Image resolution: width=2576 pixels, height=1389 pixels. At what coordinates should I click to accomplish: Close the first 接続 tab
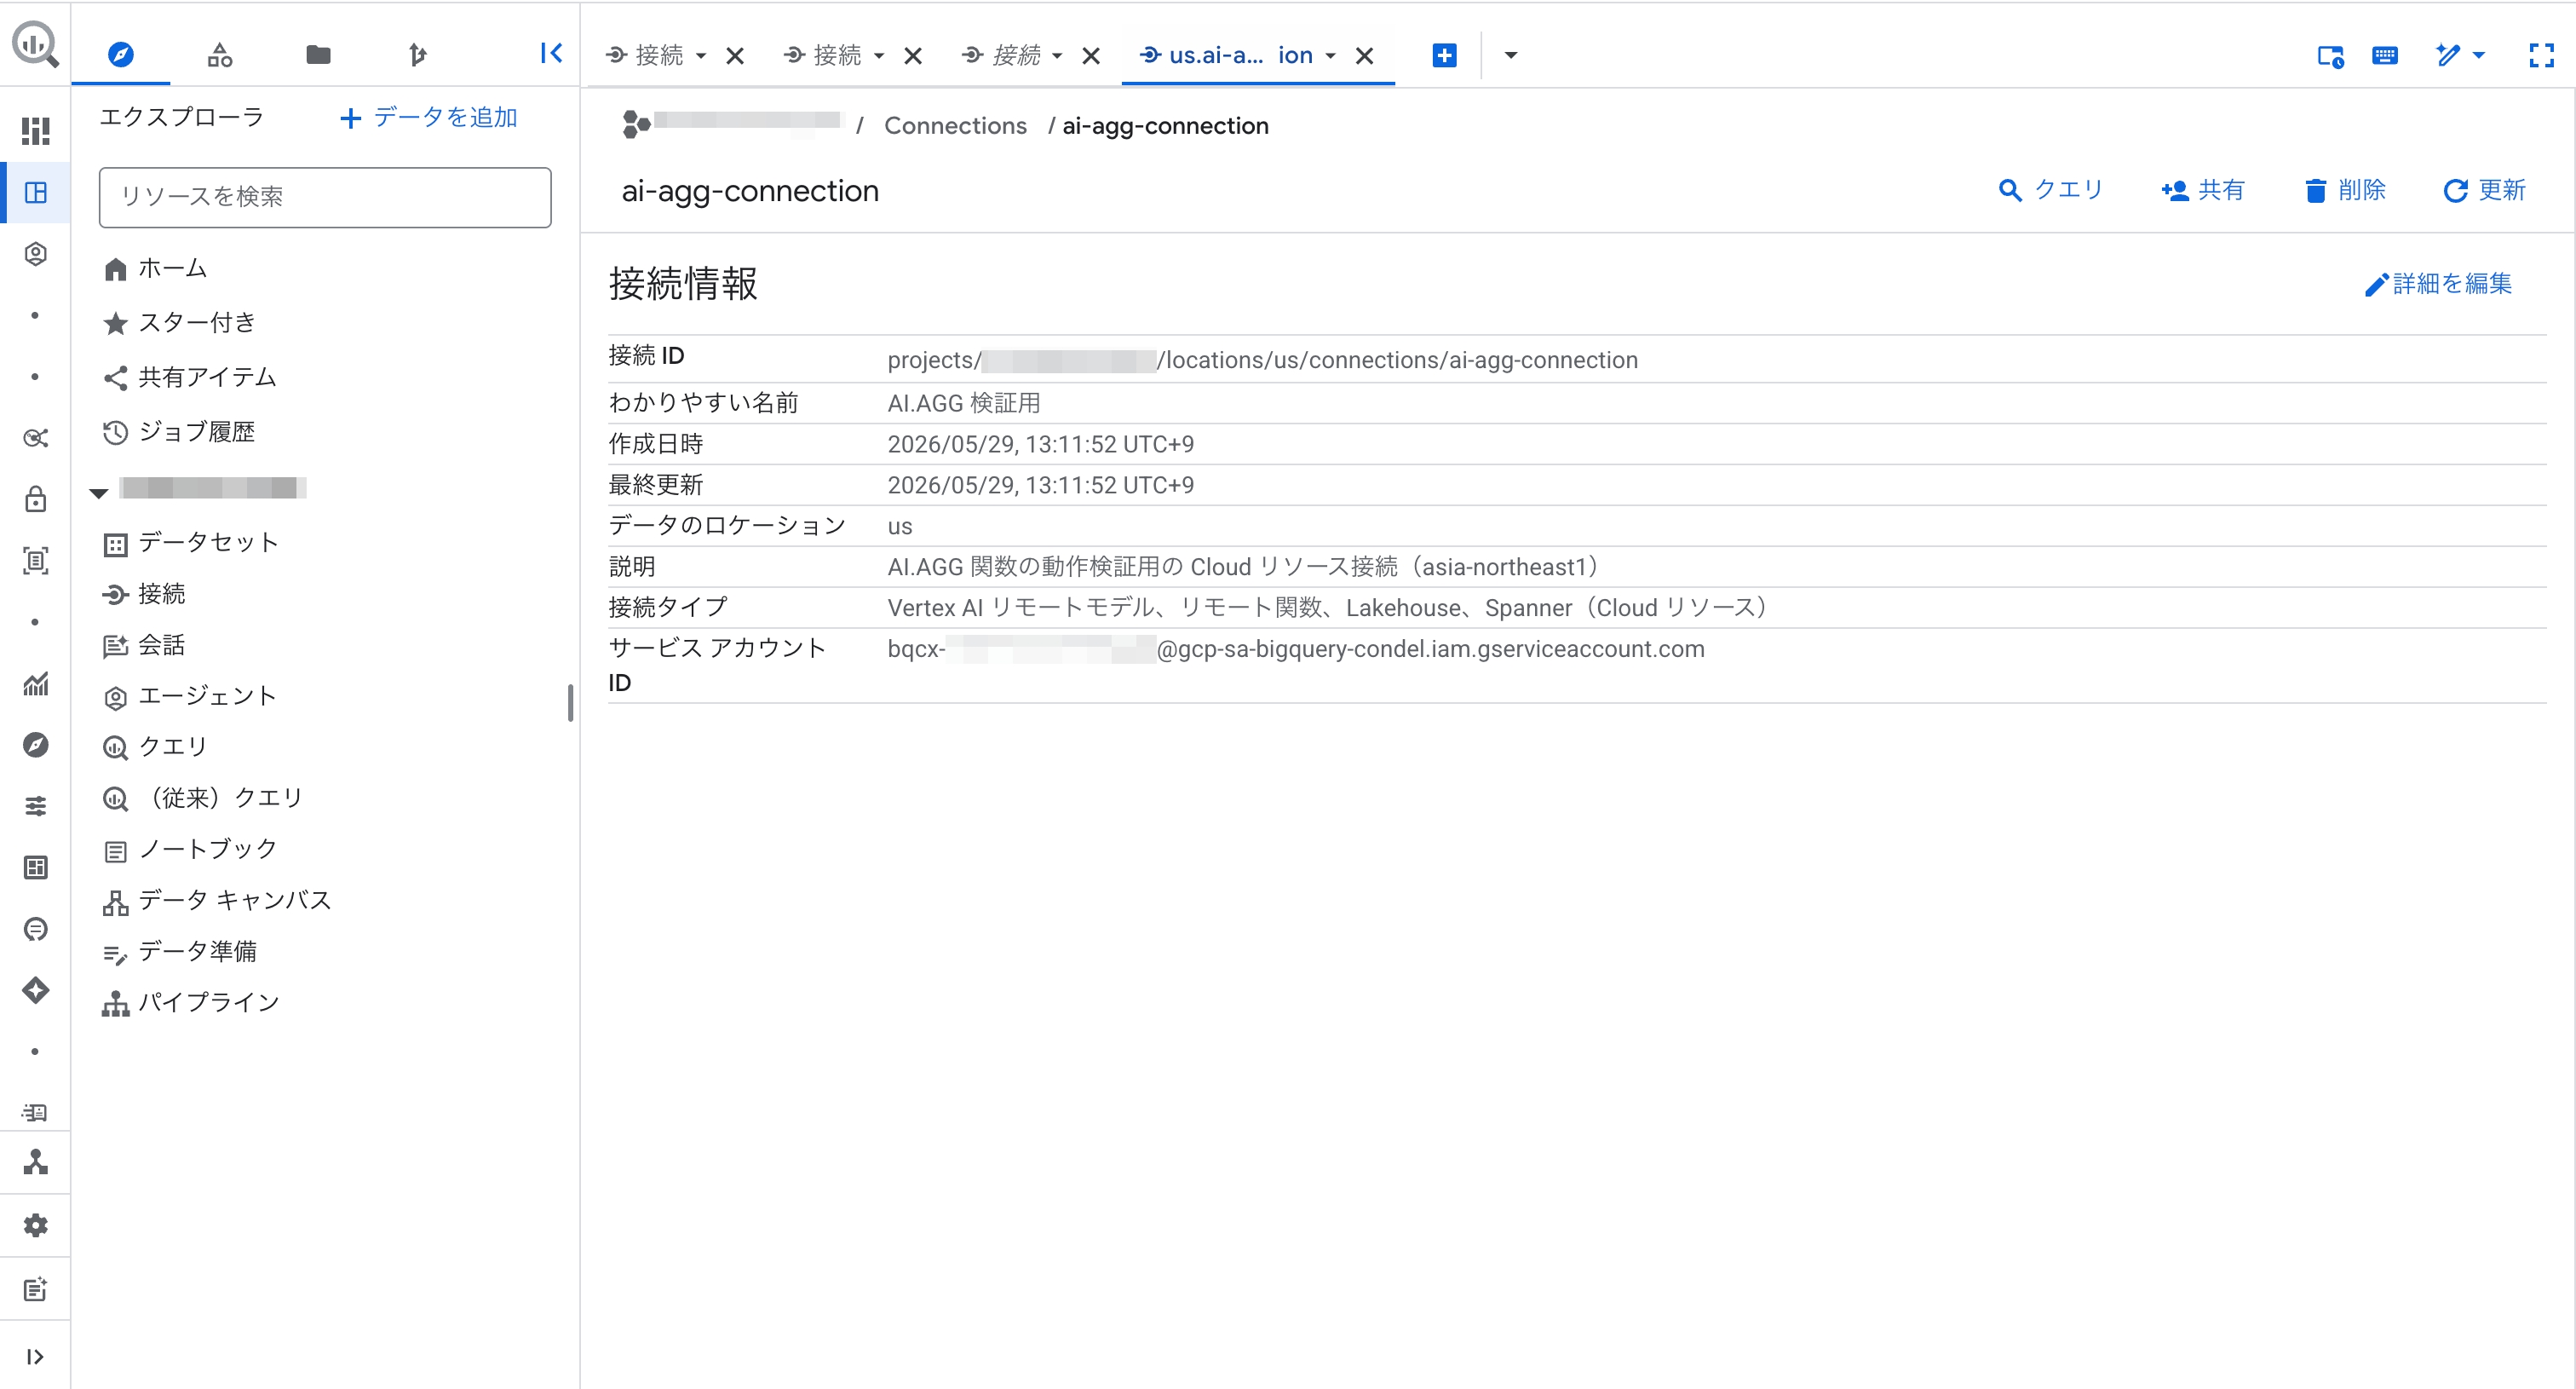click(x=735, y=56)
